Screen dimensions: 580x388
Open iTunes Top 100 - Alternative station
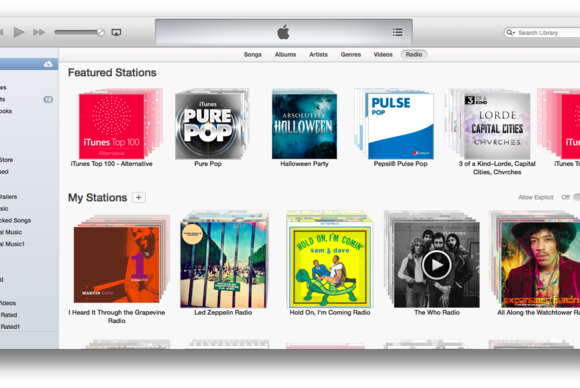click(x=111, y=126)
